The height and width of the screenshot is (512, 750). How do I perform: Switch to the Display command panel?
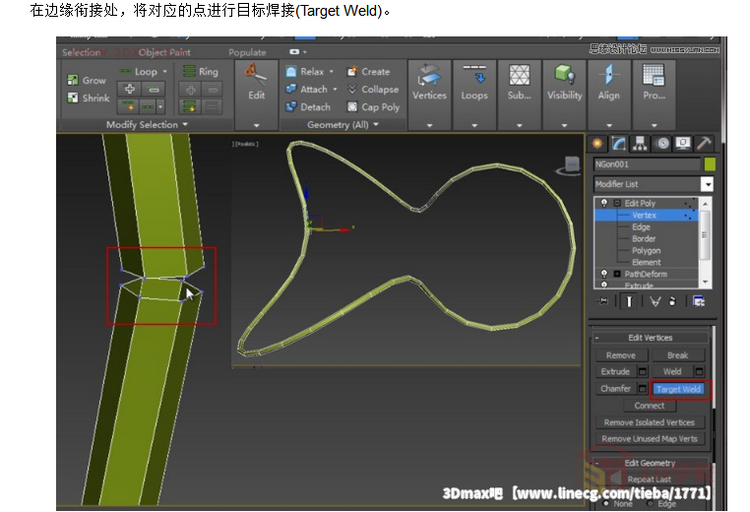[683, 144]
